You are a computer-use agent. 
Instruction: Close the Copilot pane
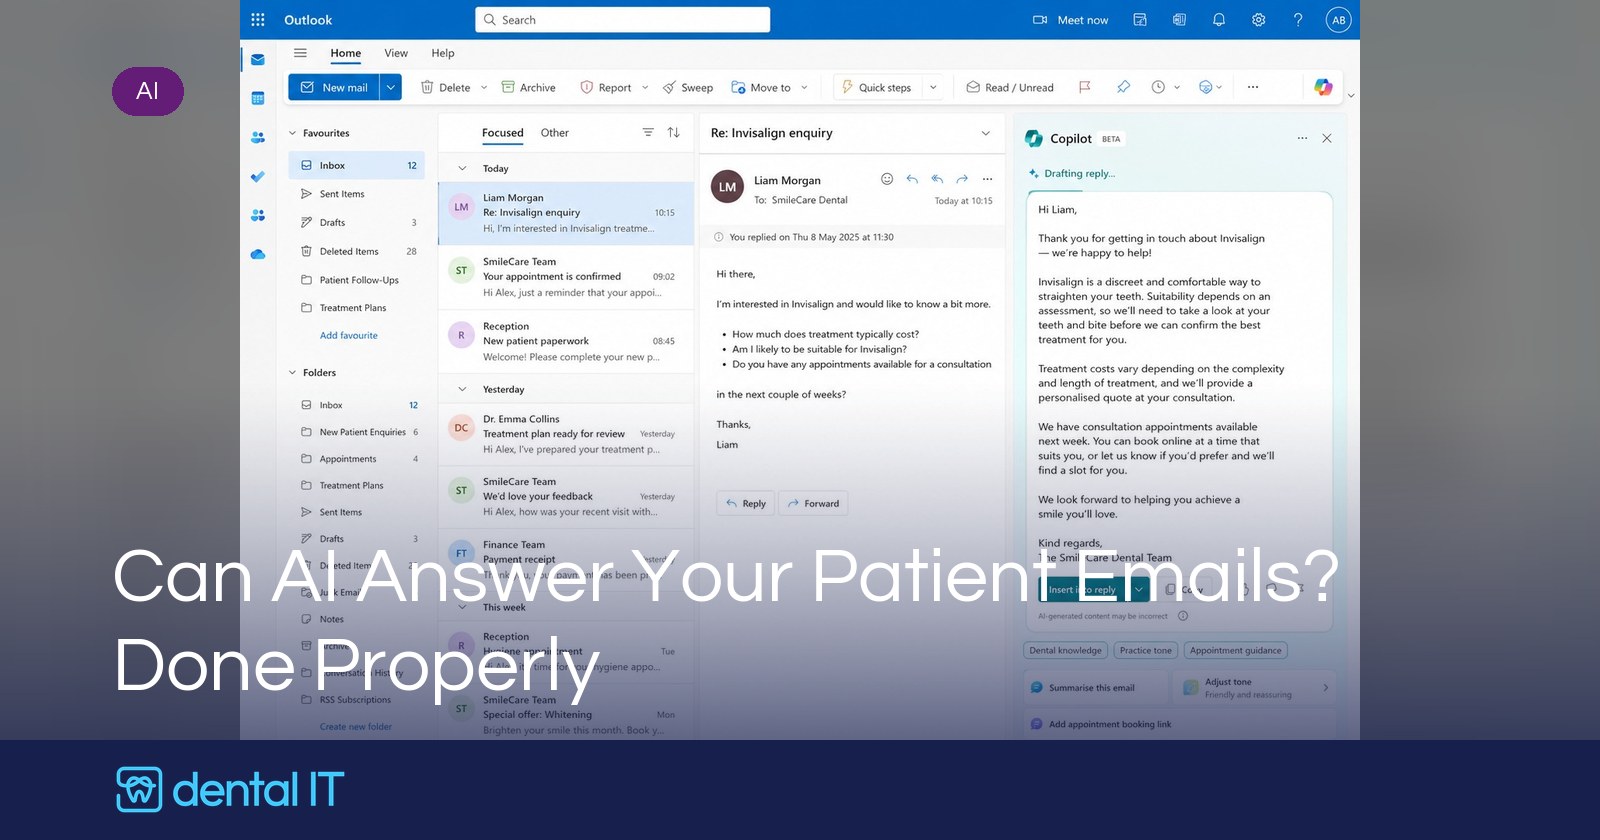click(1327, 139)
